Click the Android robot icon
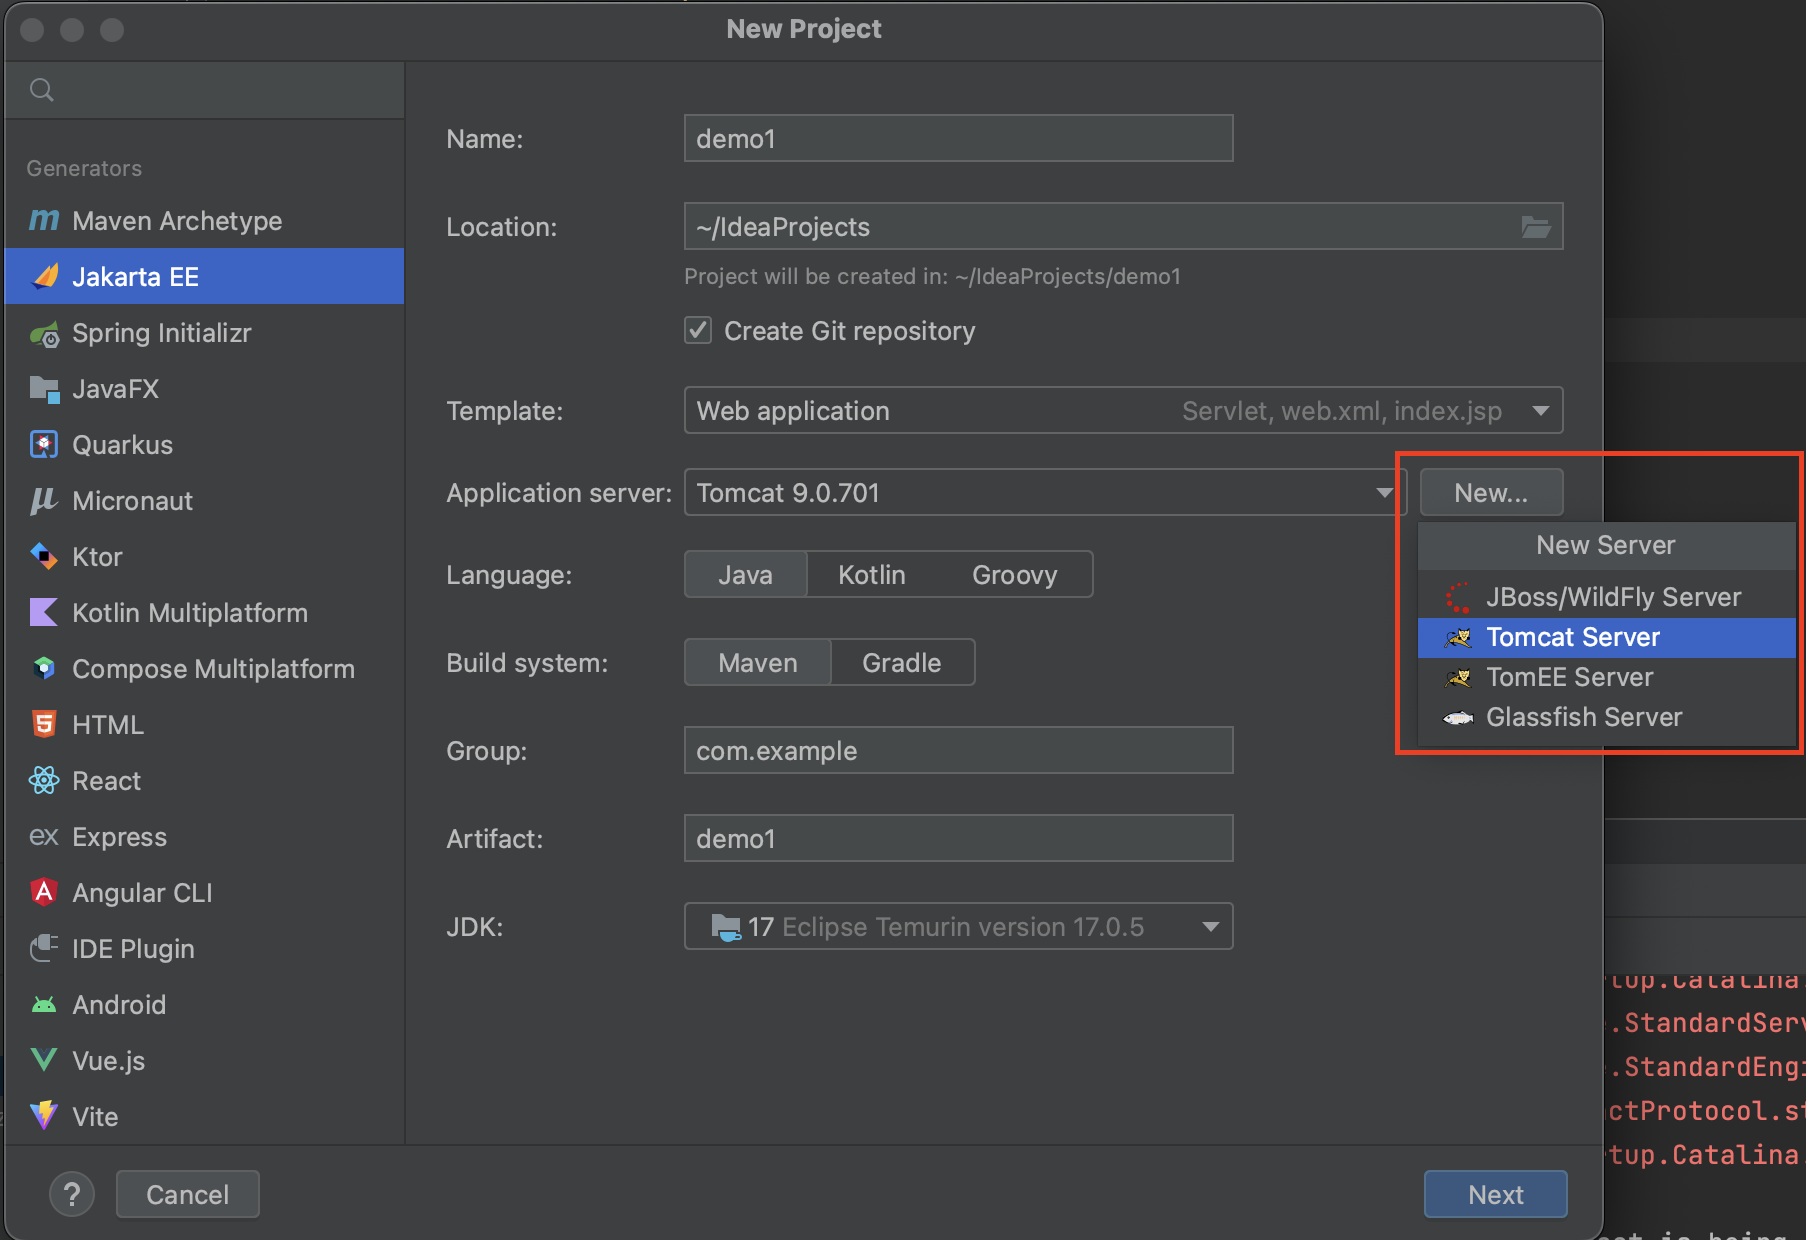The width and height of the screenshot is (1806, 1240). tap(44, 1005)
